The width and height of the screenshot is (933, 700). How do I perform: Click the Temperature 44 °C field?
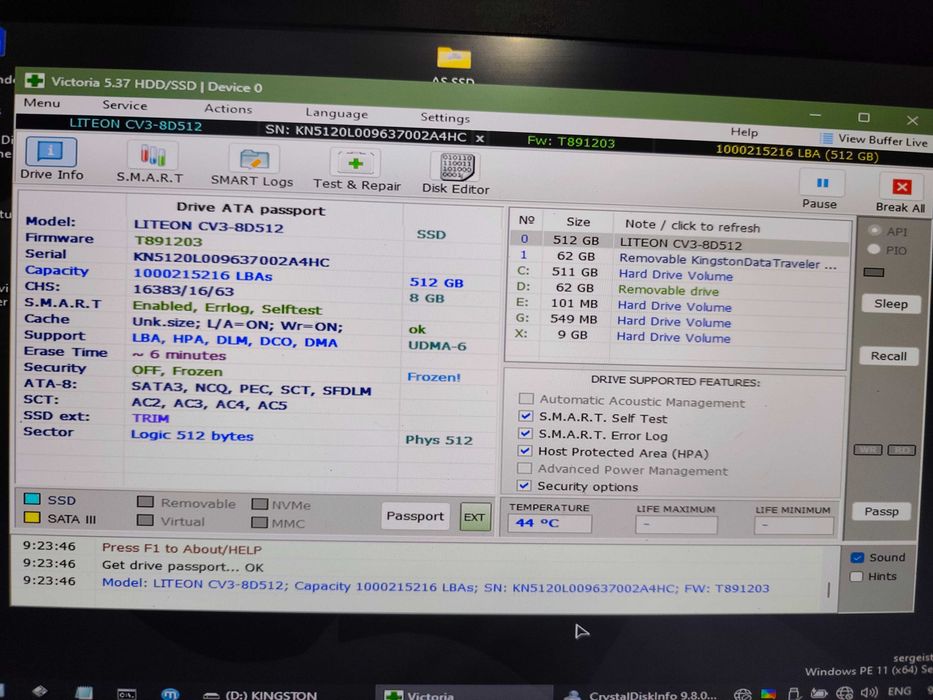coord(549,523)
